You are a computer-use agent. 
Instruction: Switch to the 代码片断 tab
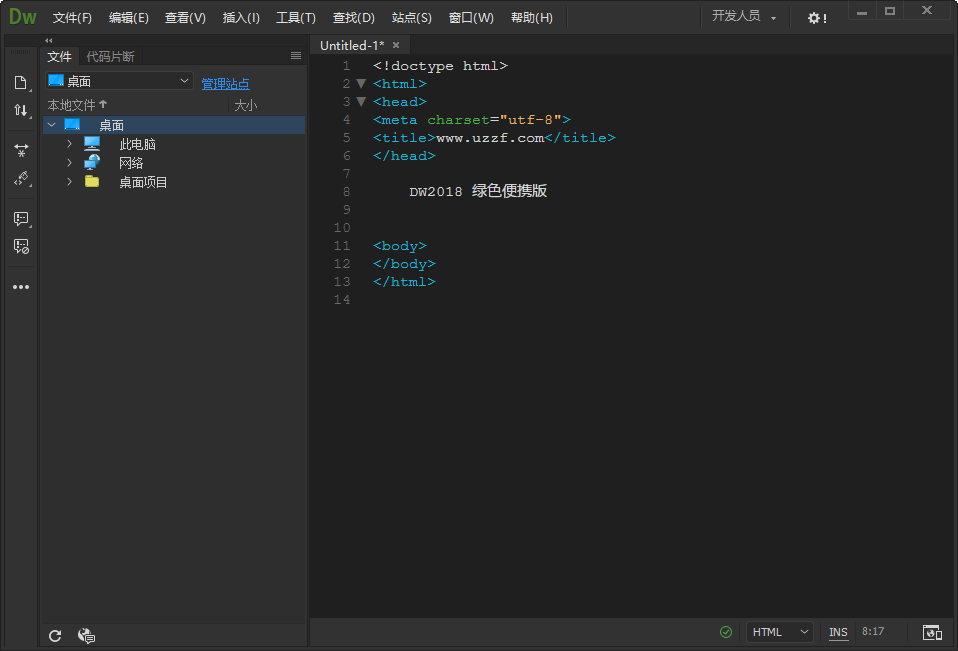pos(111,56)
